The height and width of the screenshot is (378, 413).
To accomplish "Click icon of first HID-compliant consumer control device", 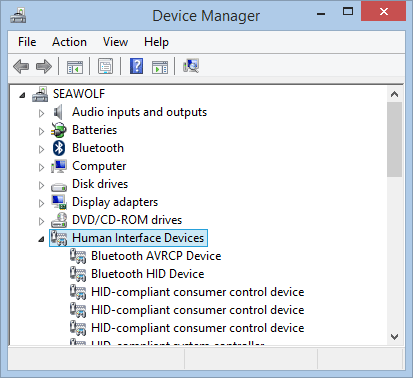I will [x=78, y=292].
